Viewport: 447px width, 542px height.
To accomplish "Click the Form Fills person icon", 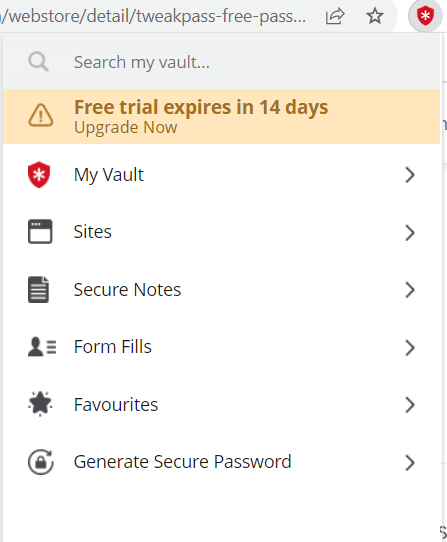I will tap(42, 347).
